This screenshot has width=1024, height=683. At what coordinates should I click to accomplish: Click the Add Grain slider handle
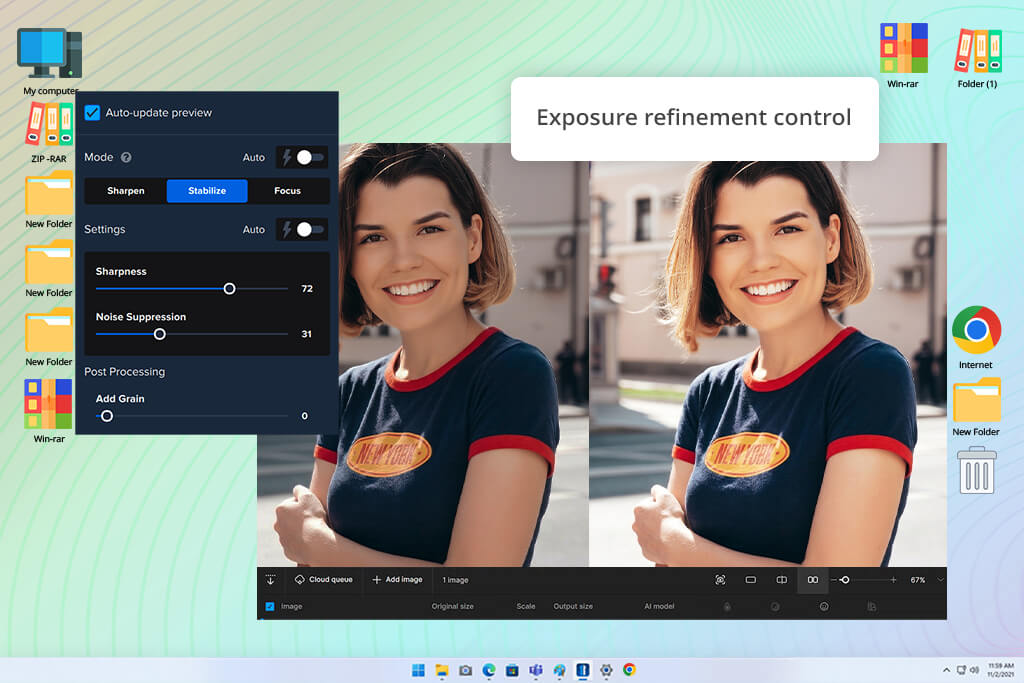point(107,416)
